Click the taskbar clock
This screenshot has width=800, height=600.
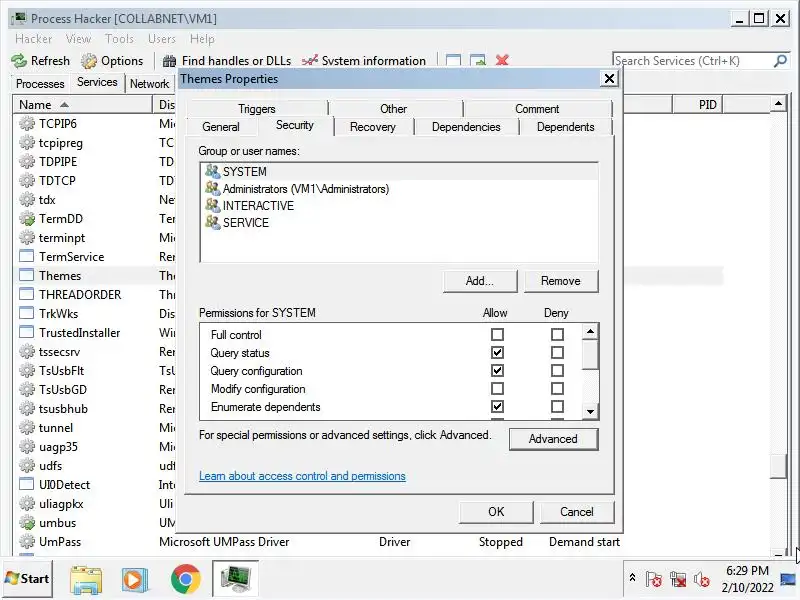747,579
